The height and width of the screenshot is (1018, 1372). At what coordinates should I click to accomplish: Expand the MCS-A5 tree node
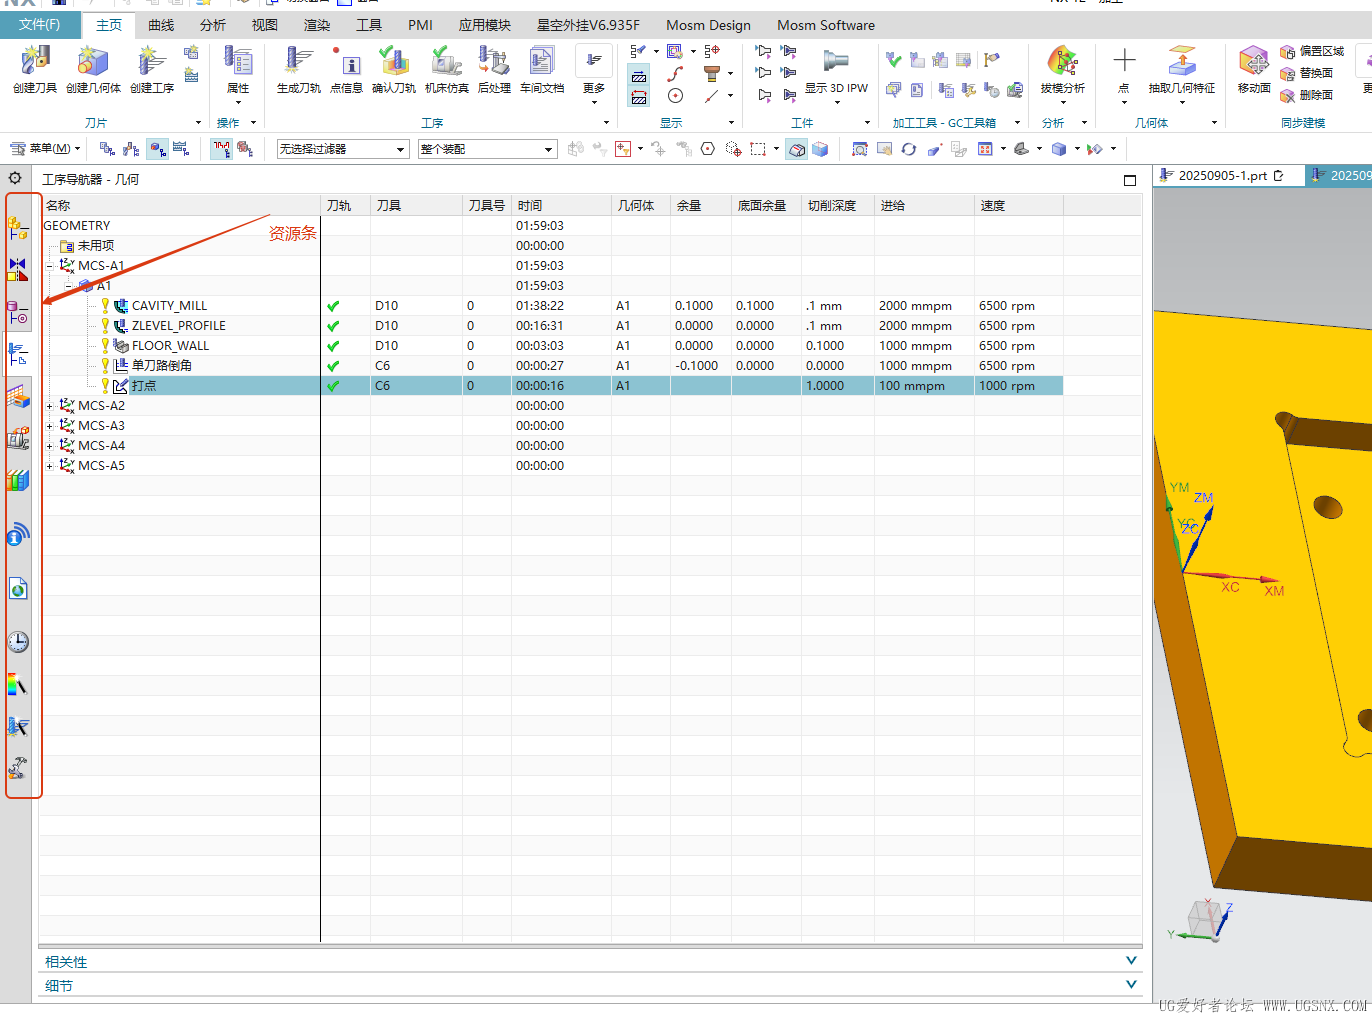(49, 466)
